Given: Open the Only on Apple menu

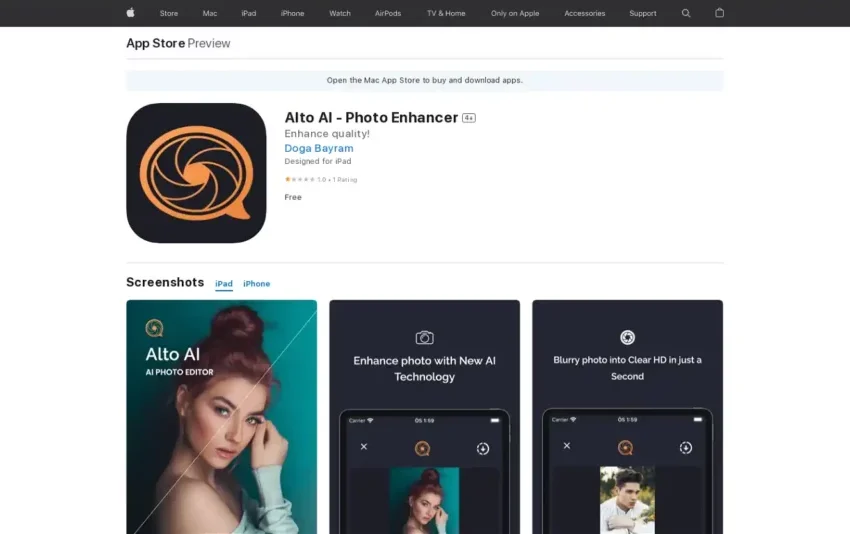Looking at the screenshot, I should (x=515, y=13).
